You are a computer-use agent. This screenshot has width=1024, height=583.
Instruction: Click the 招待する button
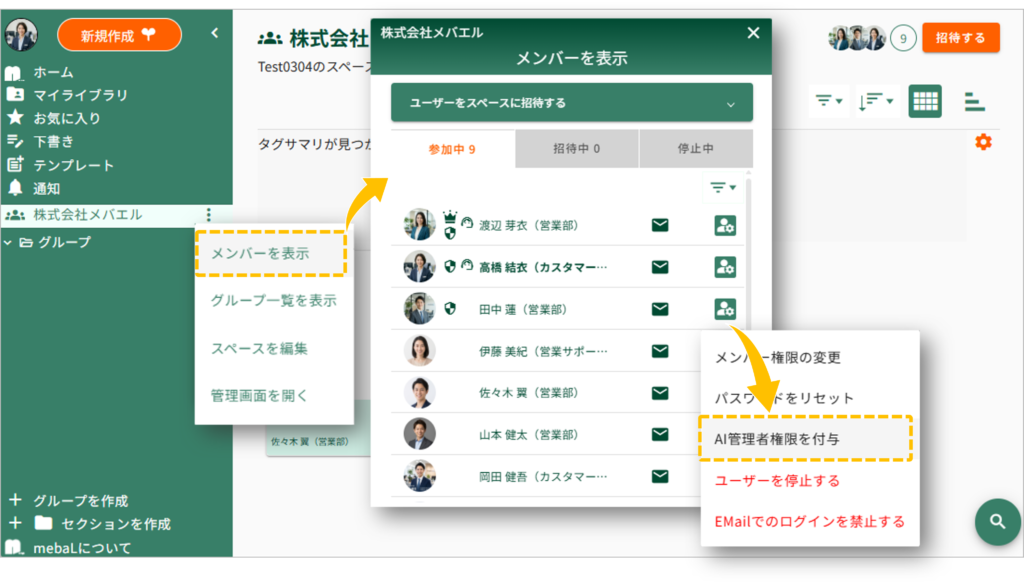961,37
